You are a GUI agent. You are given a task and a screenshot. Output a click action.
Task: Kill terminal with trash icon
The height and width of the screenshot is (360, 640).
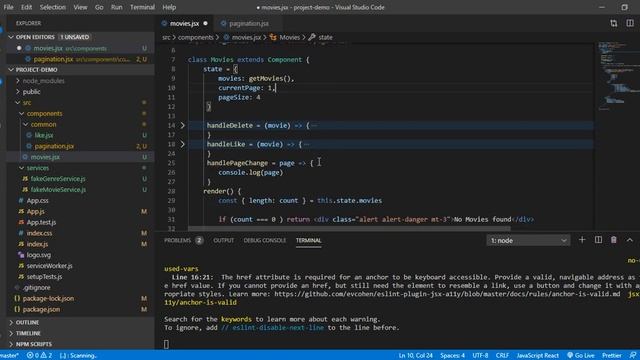tap(613, 240)
